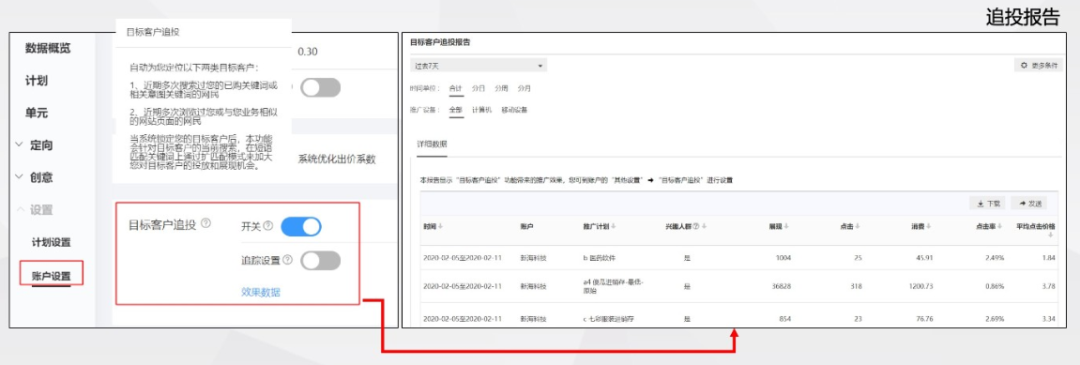
Task: Click the 账户 column header
Action: coord(527,227)
